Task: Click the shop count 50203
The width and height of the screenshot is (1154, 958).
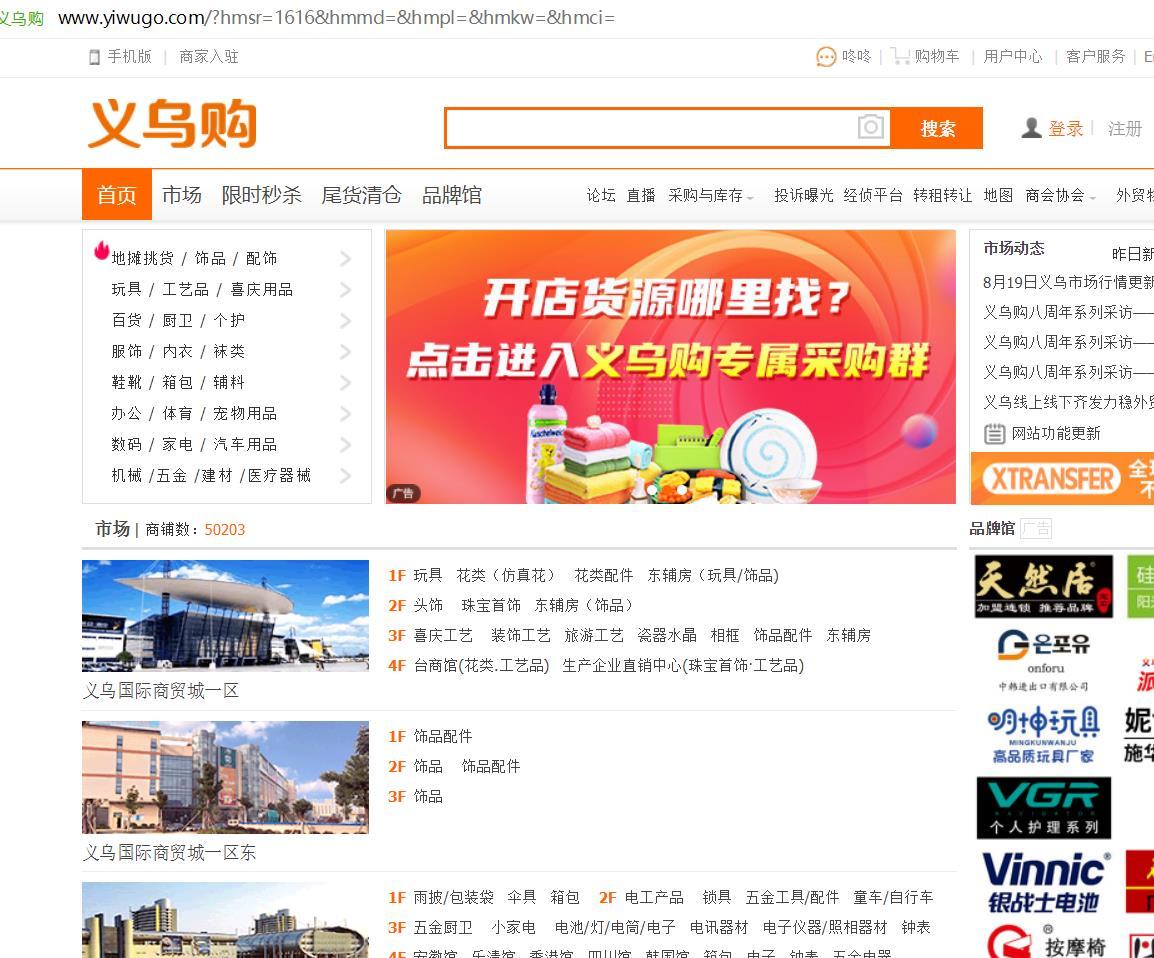Action: click(x=224, y=530)
